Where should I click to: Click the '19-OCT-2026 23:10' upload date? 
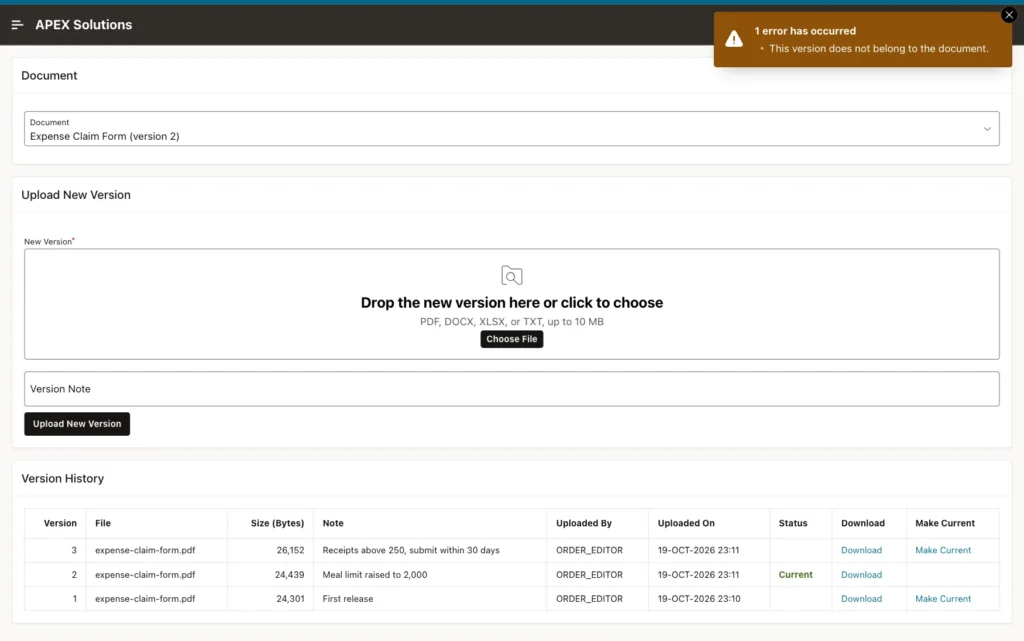(699, 599)
